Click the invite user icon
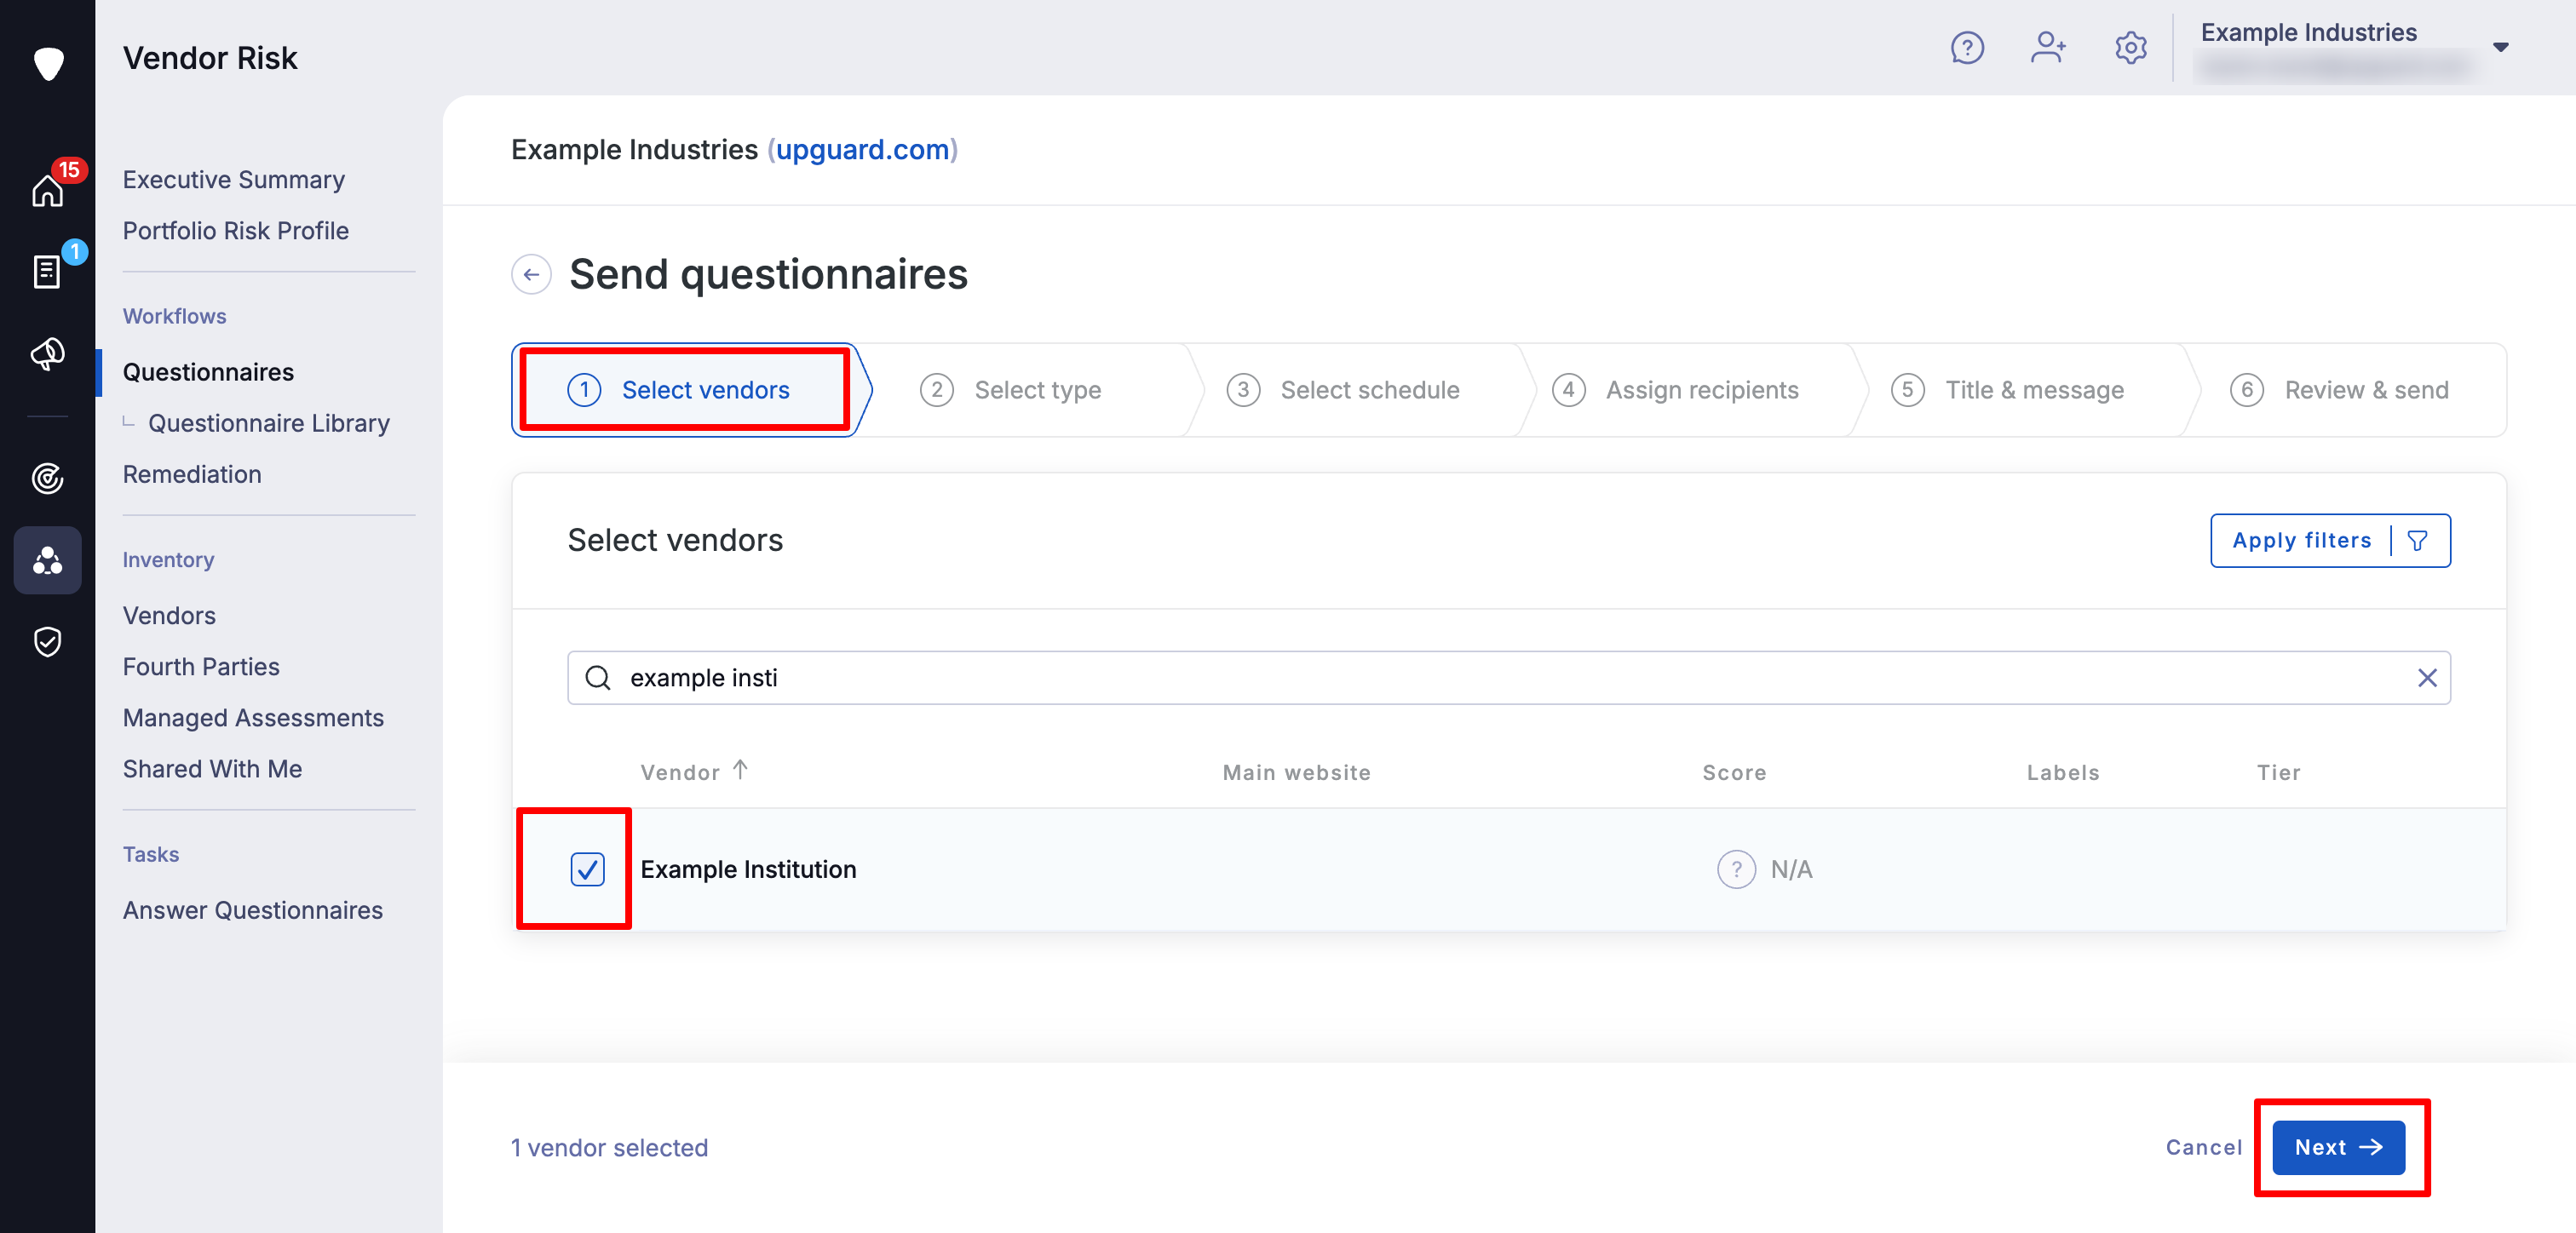Viewport: 2576px width, 1233px height. click(2047, 47)
